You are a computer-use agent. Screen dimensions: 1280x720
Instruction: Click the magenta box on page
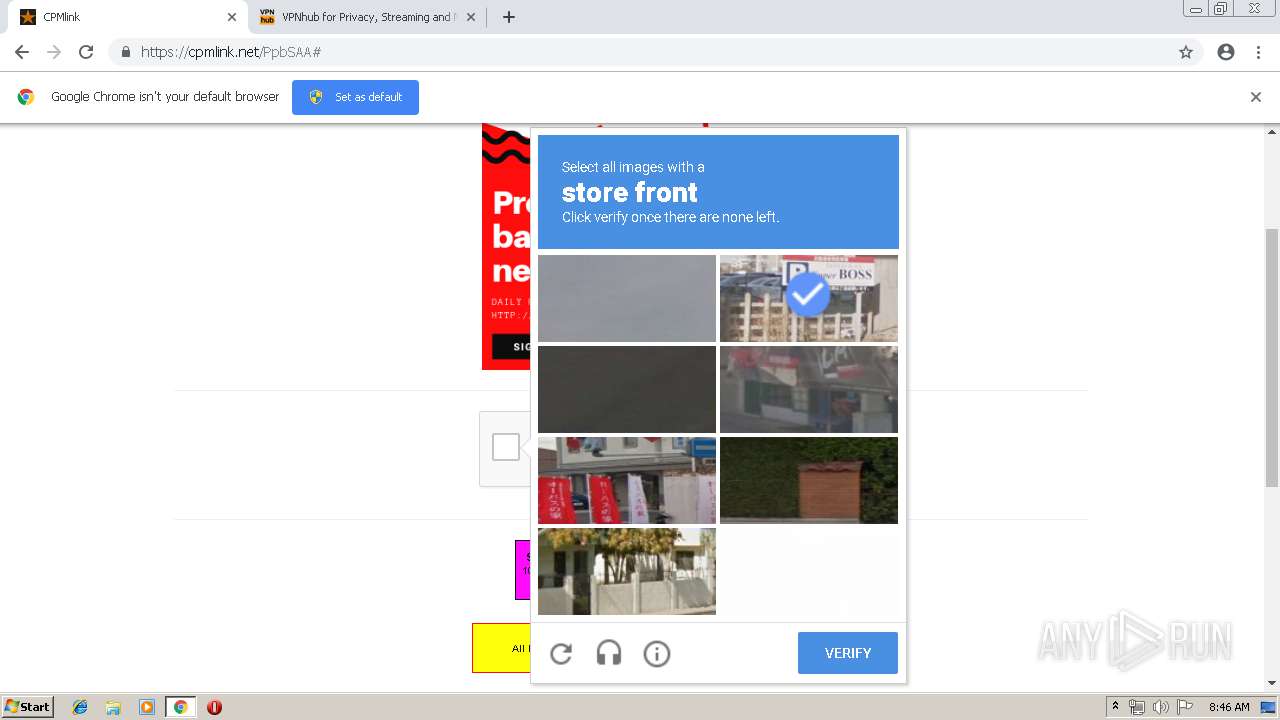[522, 570]
